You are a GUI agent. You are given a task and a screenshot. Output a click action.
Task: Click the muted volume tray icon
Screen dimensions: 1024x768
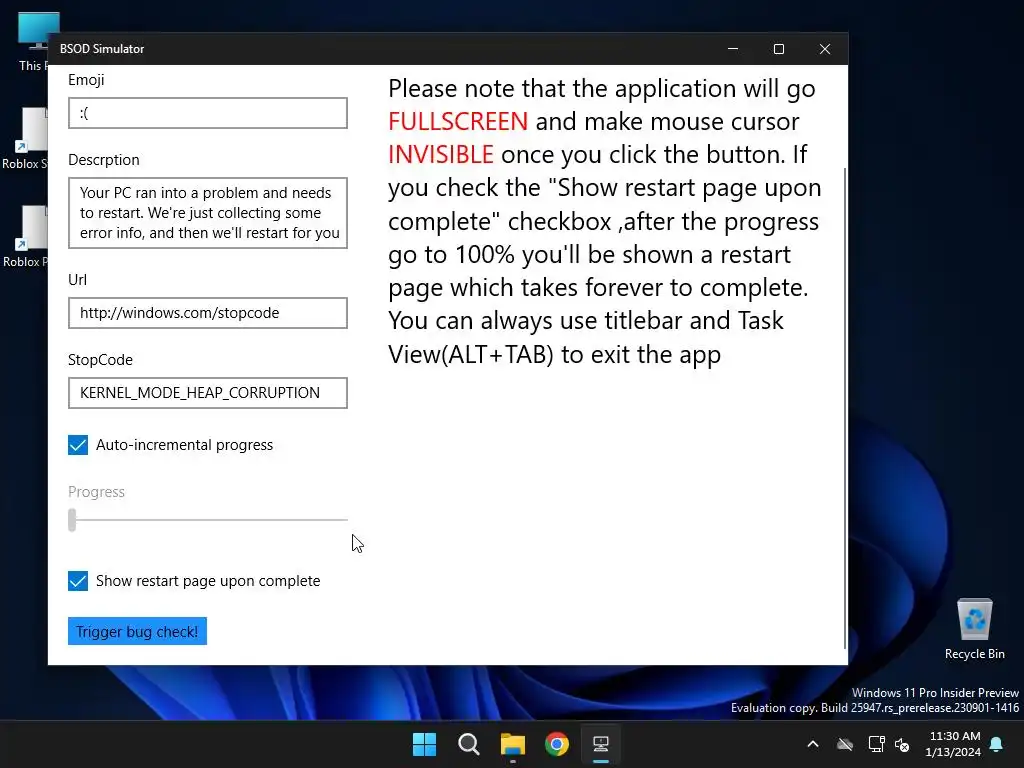[903, 744]
